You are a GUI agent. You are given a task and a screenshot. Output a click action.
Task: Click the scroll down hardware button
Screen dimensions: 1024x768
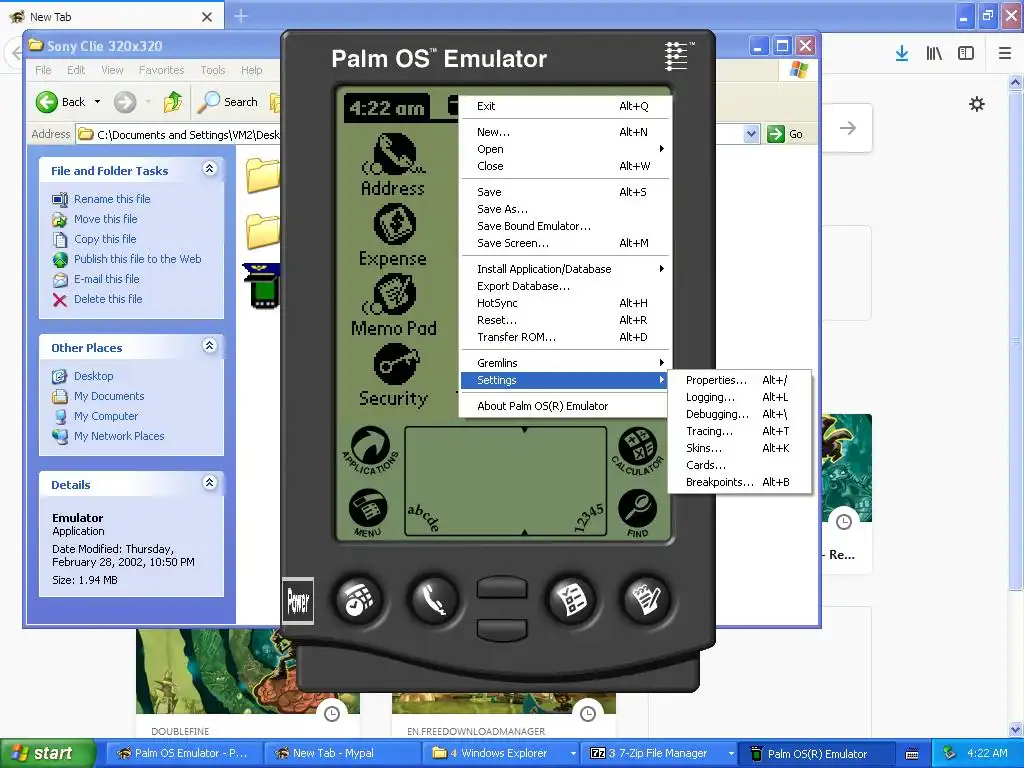(502, 630)
